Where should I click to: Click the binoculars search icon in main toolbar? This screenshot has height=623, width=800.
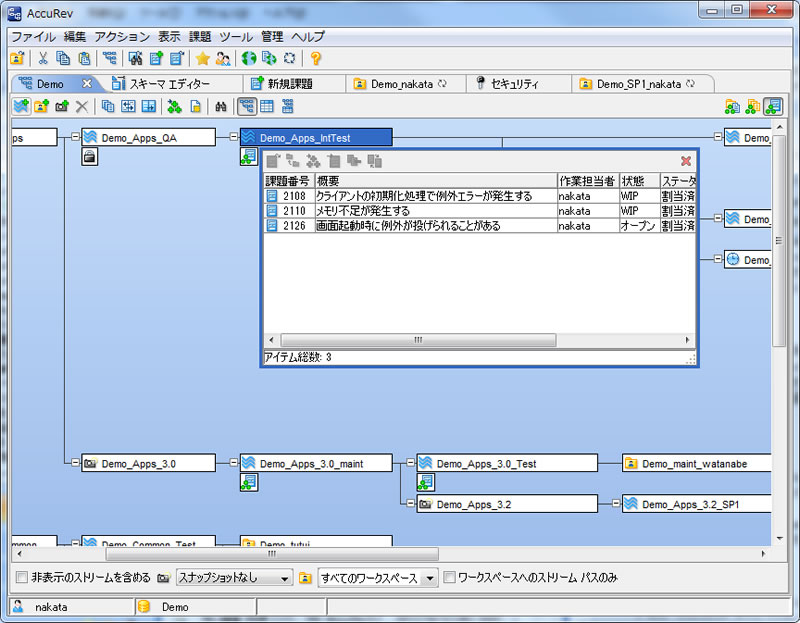(x=135, y=58)
